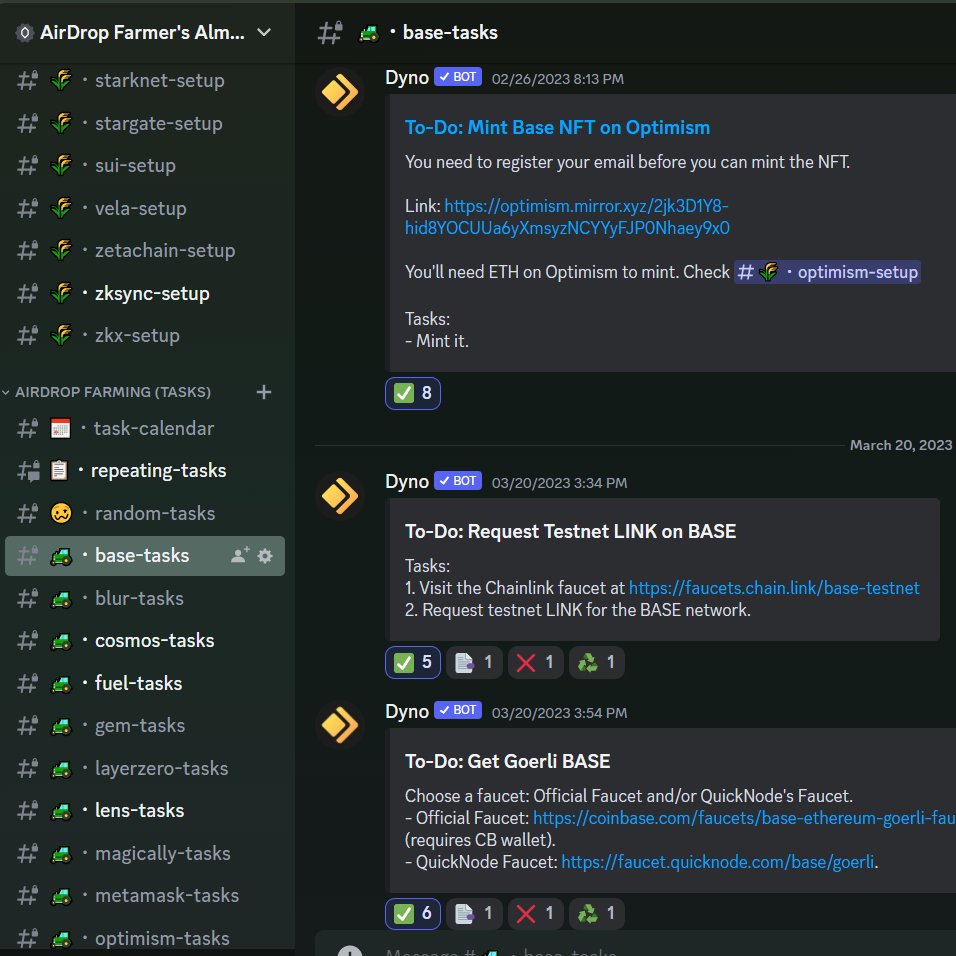Click Dyno's avatar on the 3:54 PM message

click(340, 726)
